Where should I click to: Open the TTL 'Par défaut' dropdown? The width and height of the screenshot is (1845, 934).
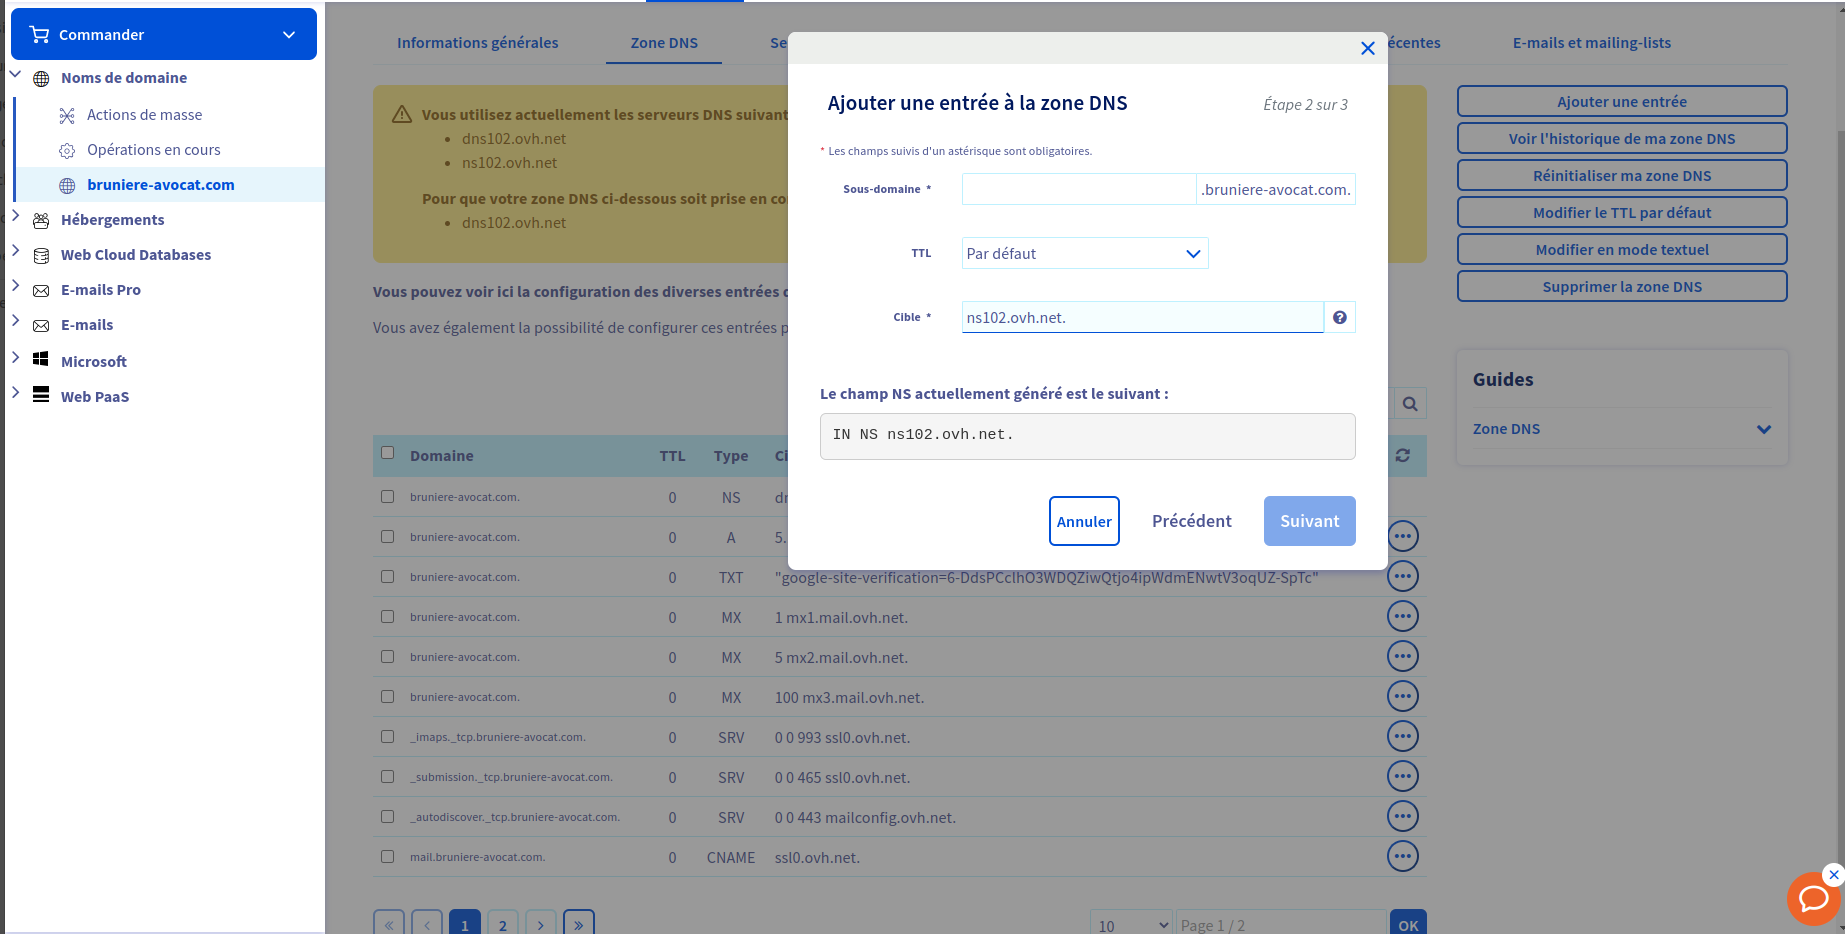1084,254
